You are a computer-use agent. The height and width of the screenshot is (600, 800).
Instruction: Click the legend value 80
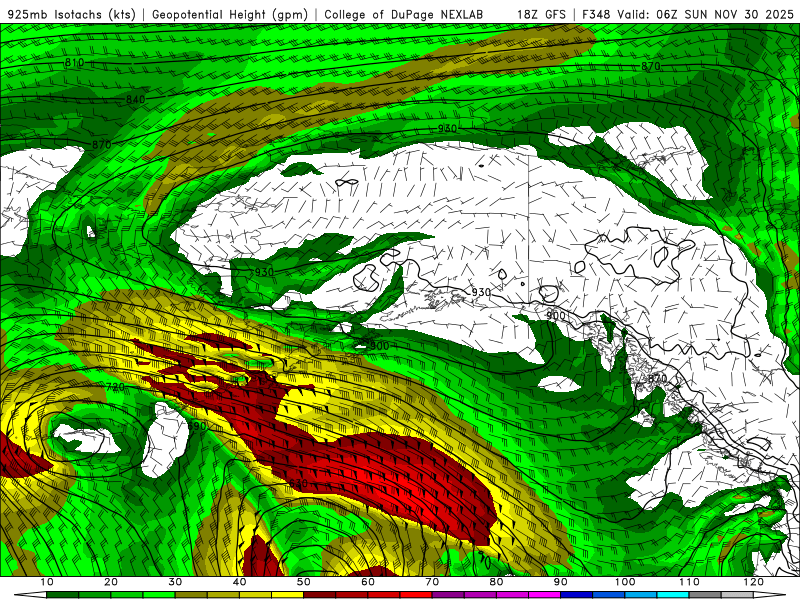(x=496, y=582)
